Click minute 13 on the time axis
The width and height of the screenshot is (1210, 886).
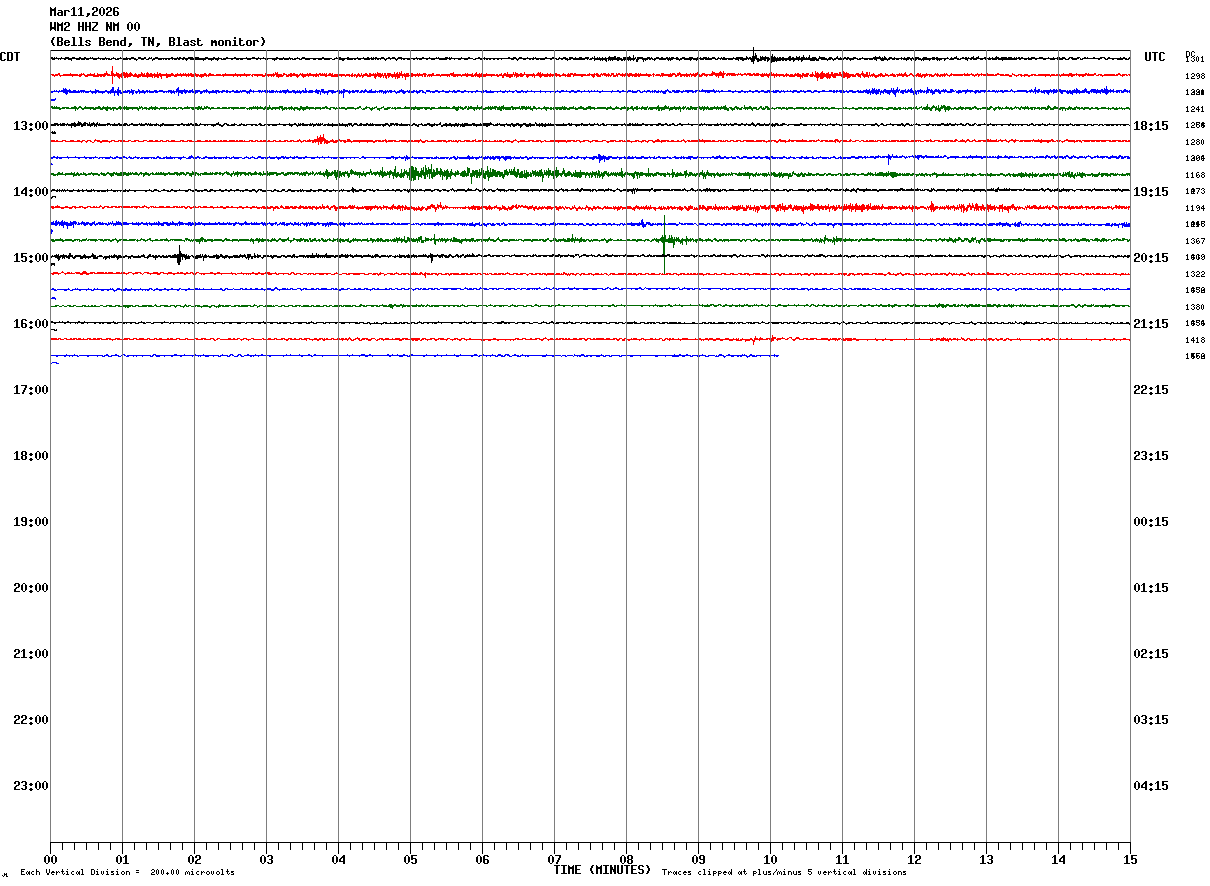pyautogui.click(x=986, y=860)
